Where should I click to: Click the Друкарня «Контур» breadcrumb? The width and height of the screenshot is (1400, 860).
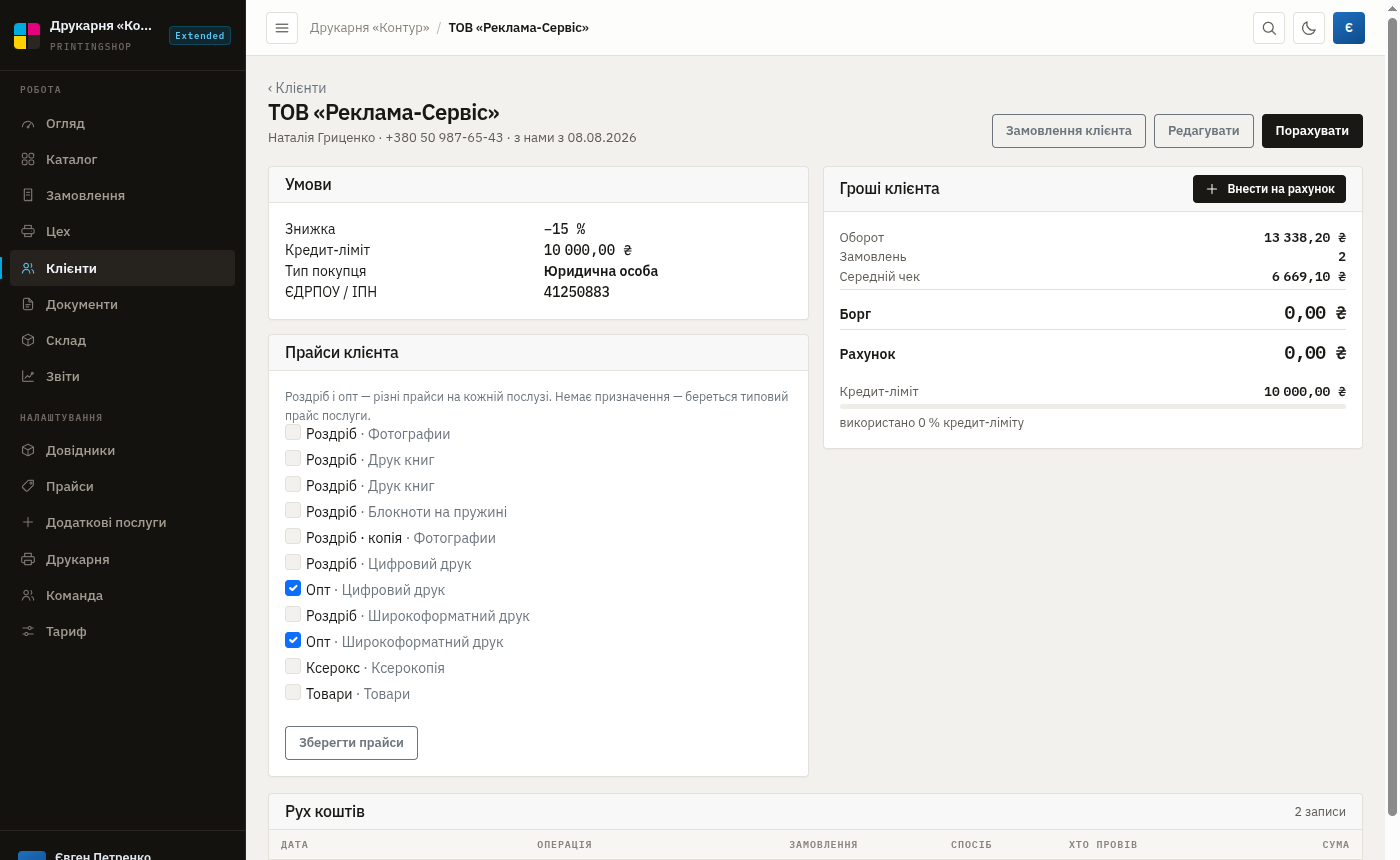tap(369, 28)
